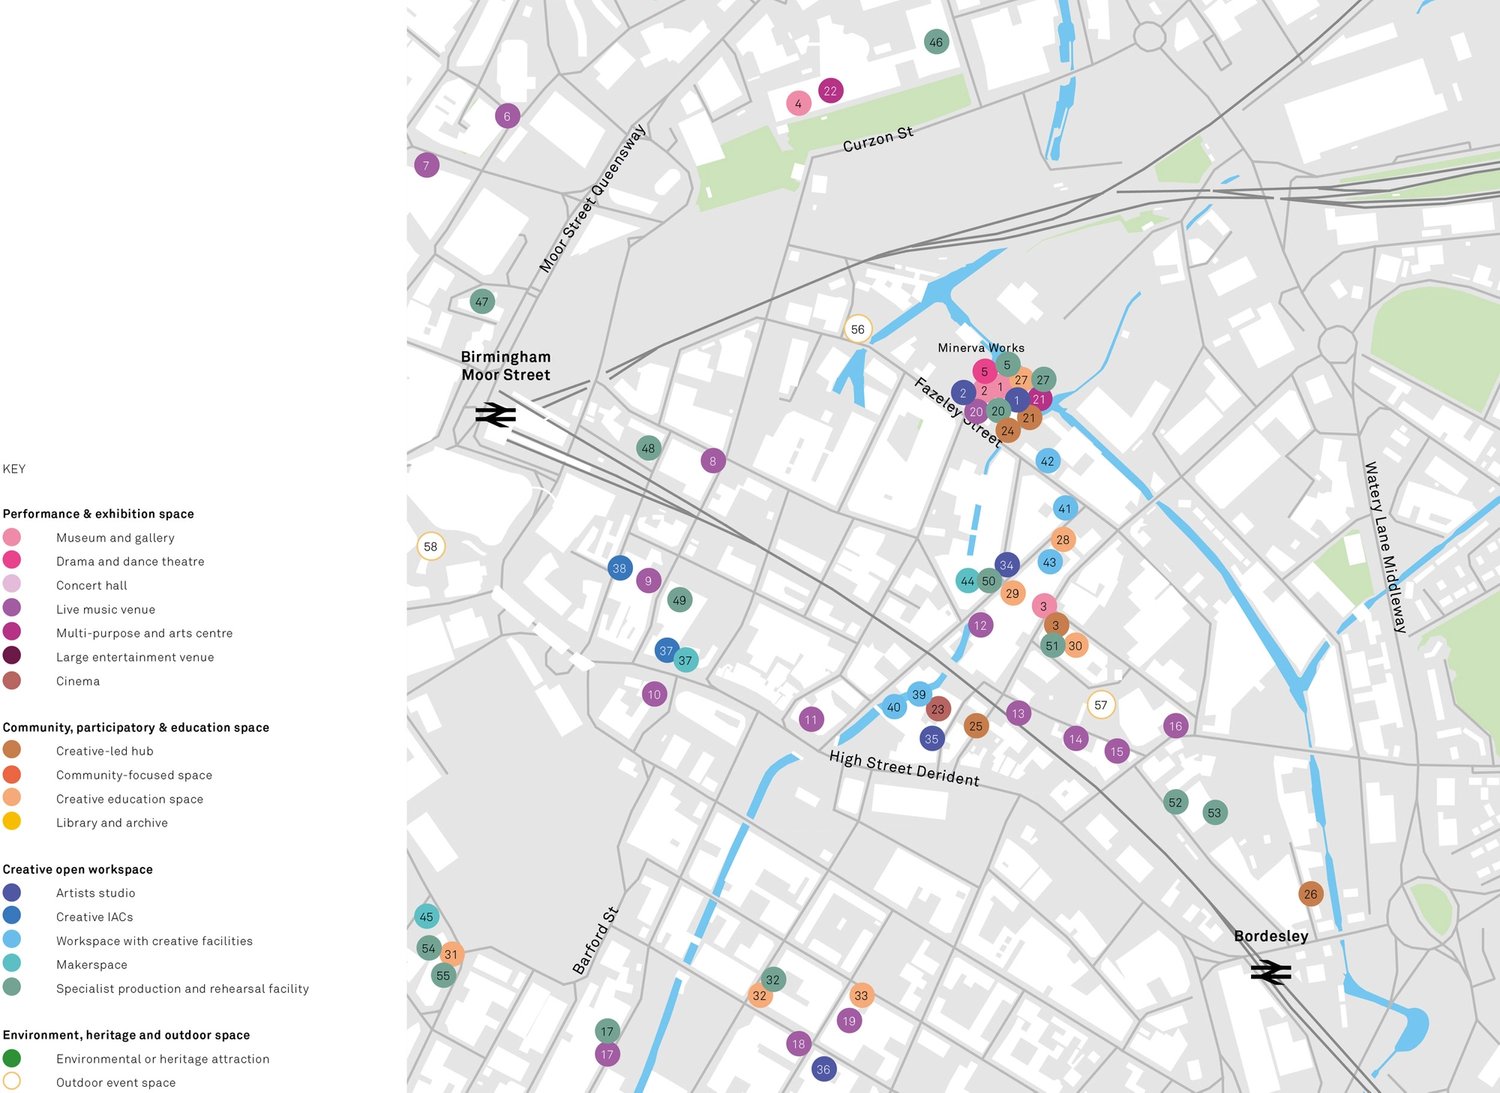
Task: Click outlined outdoor event marker 56
Action: (858, 329)
